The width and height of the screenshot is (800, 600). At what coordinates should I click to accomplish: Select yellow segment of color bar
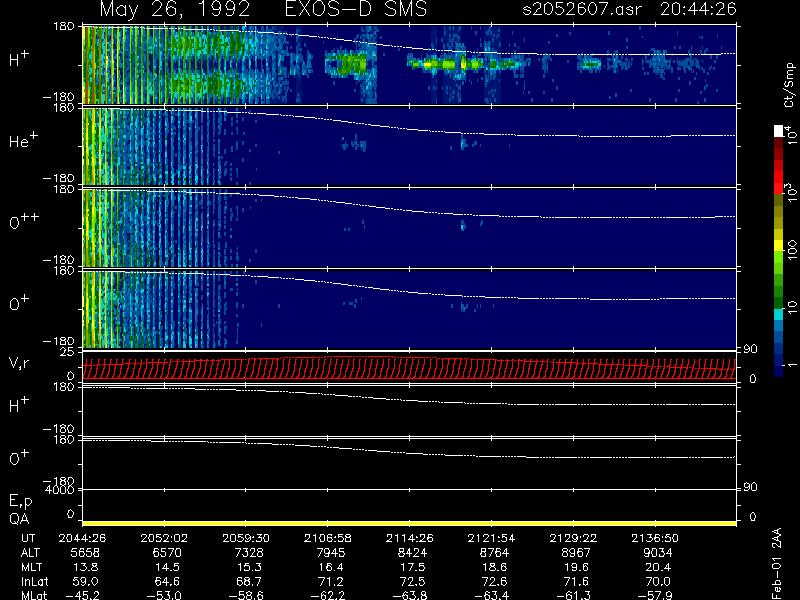tap(779, 243)
